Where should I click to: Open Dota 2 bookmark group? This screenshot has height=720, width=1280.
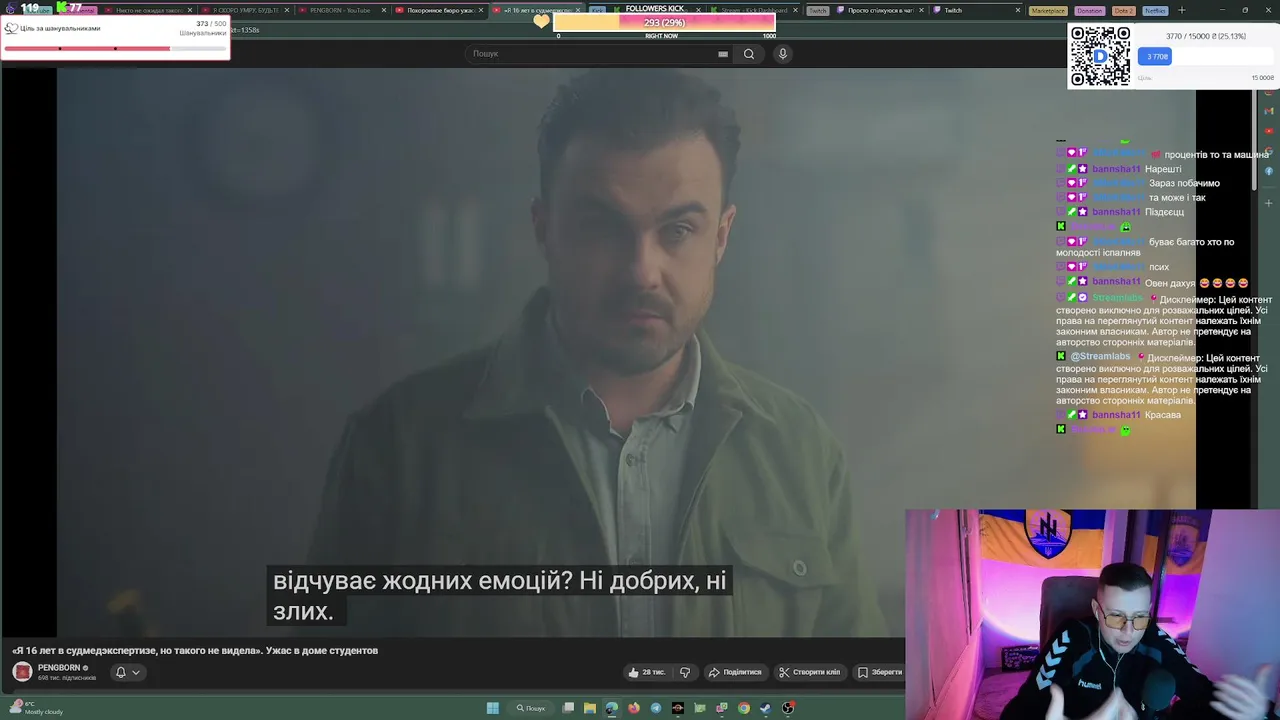1124,10
